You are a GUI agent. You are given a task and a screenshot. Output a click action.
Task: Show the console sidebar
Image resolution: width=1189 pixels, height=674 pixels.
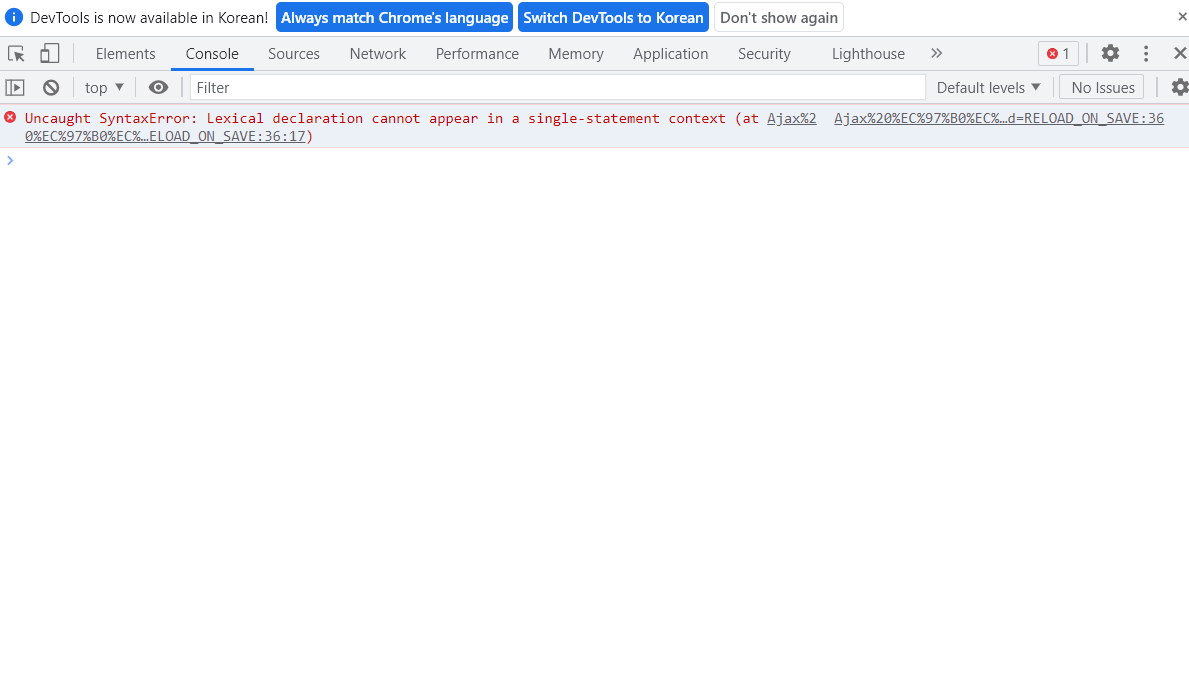[x=15, y=88]
